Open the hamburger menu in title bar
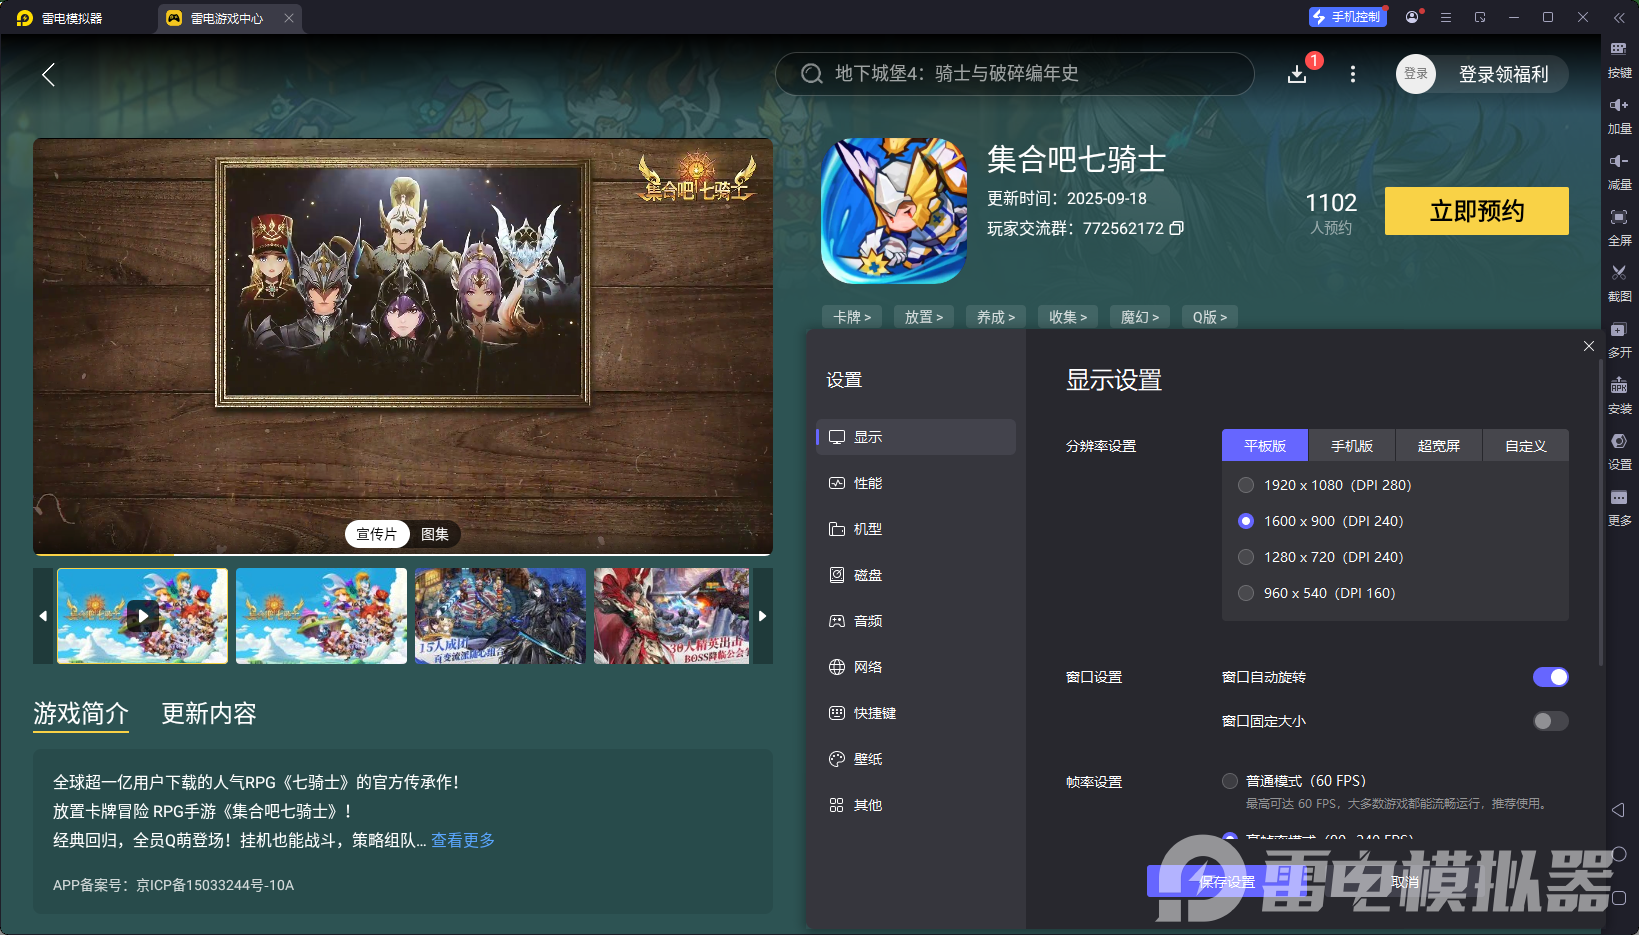 coord(1446,17)
